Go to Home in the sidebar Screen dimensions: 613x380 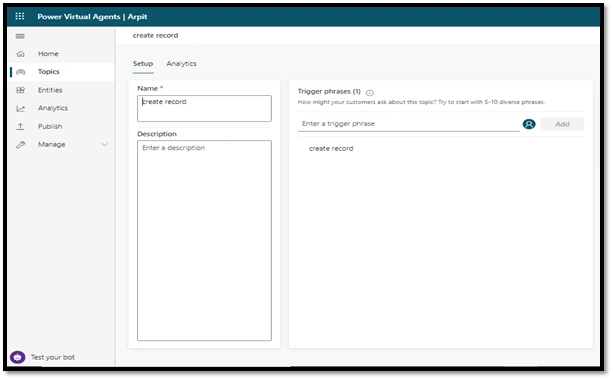(48, 54)
